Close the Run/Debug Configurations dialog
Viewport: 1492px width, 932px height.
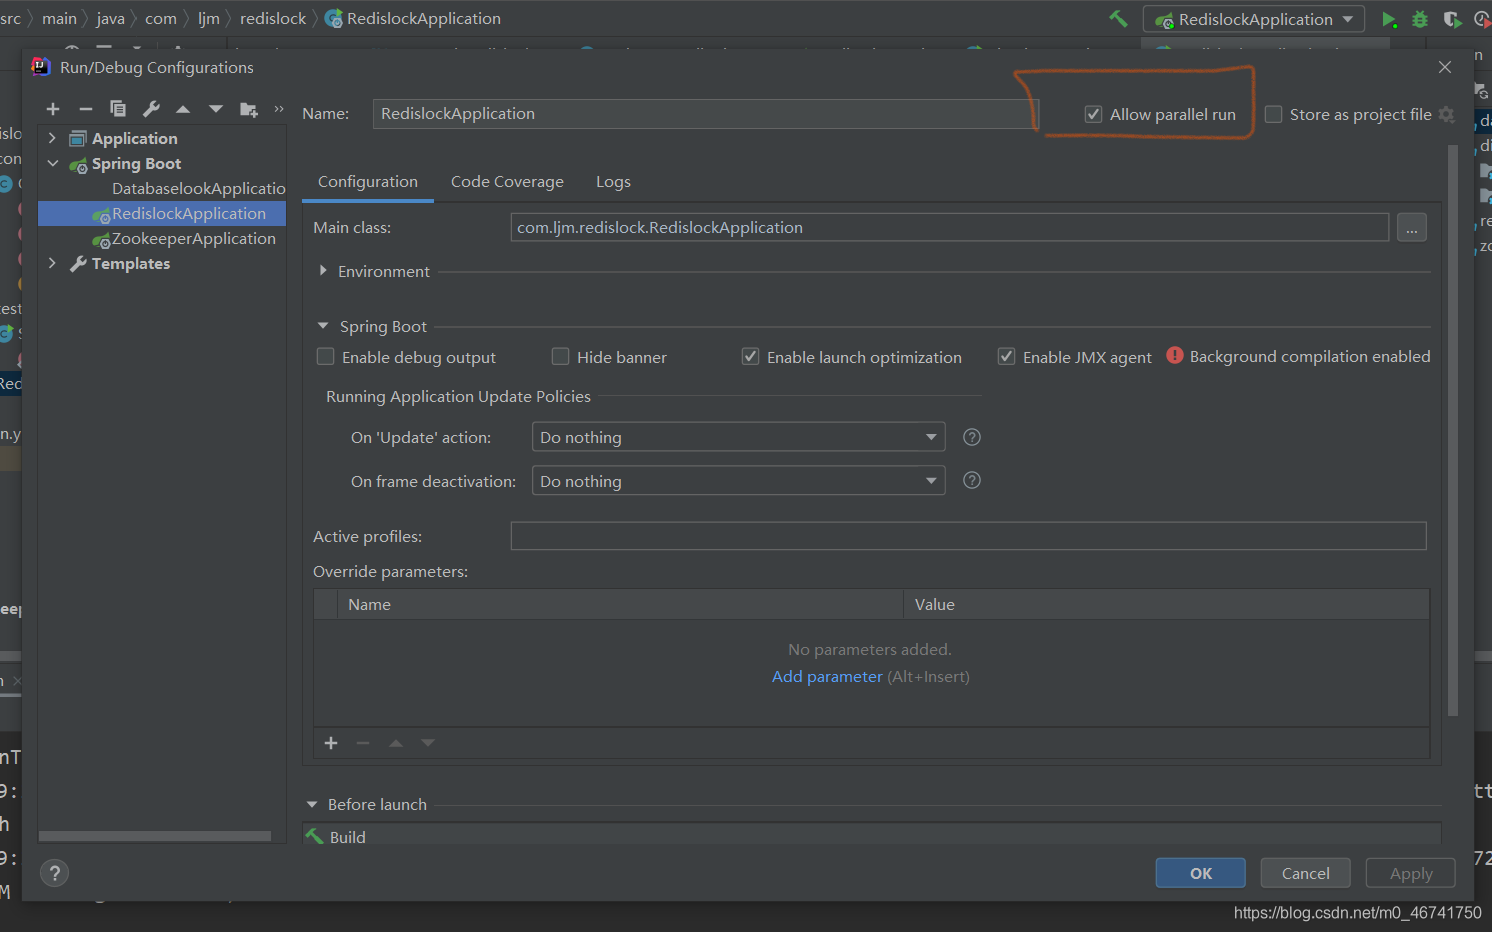click(x=1445, y=67)
